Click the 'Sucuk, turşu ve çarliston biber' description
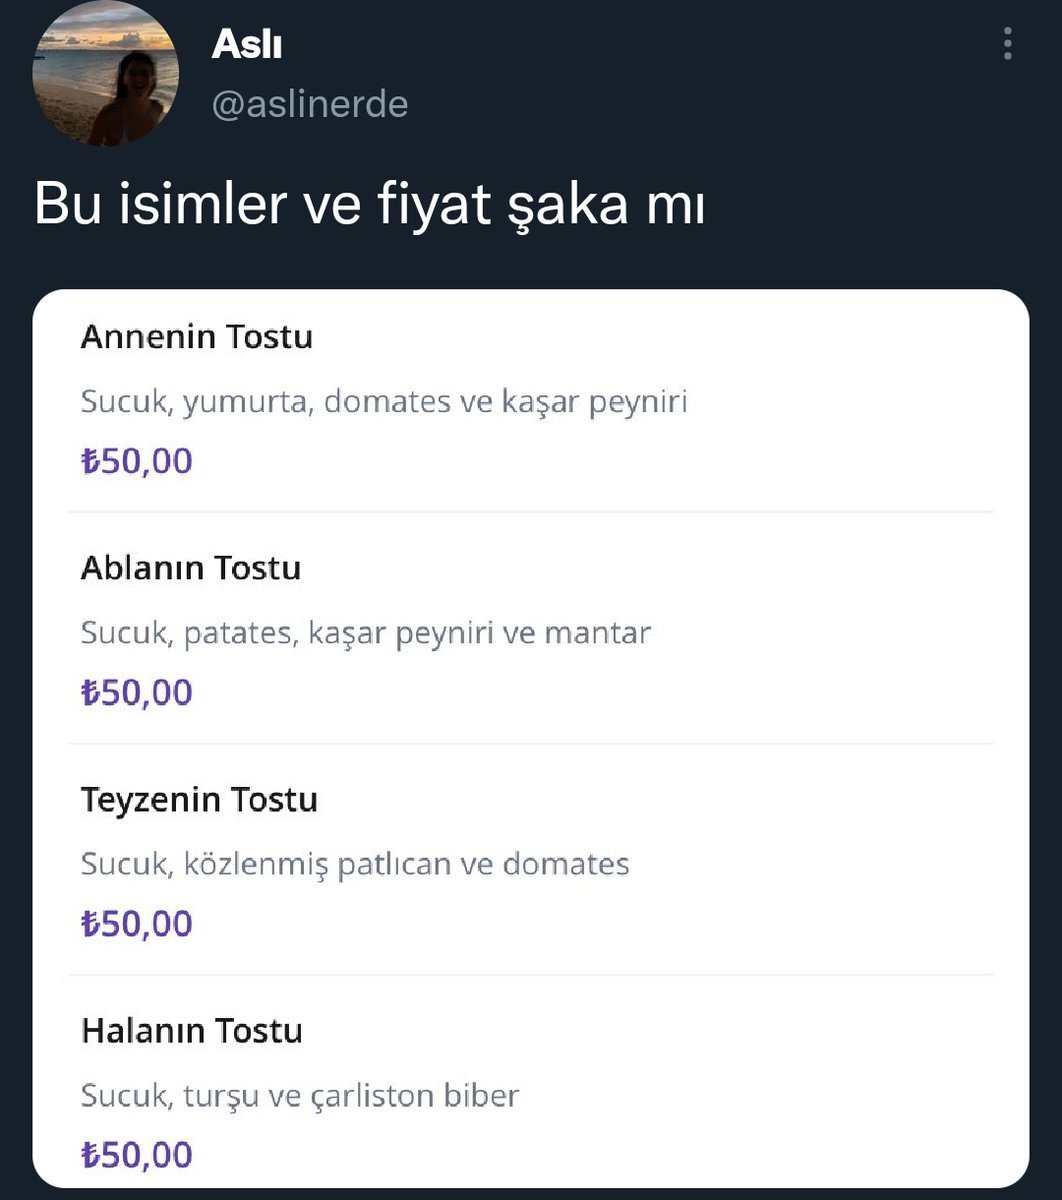1062x1200 pixels. tap(300, 1095)
